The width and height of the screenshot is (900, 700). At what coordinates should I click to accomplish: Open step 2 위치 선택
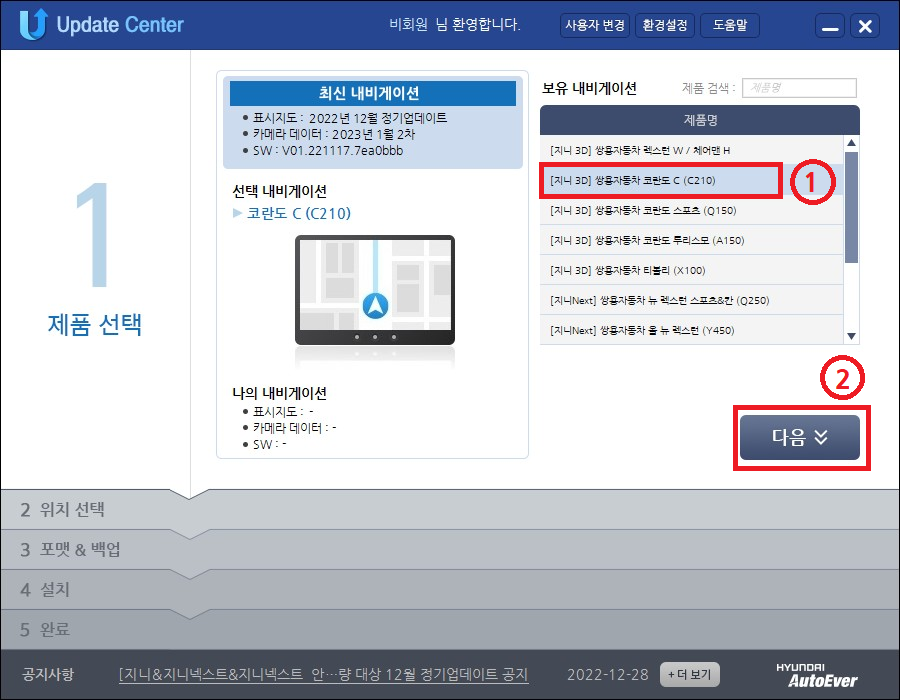(x=450, y=510)
